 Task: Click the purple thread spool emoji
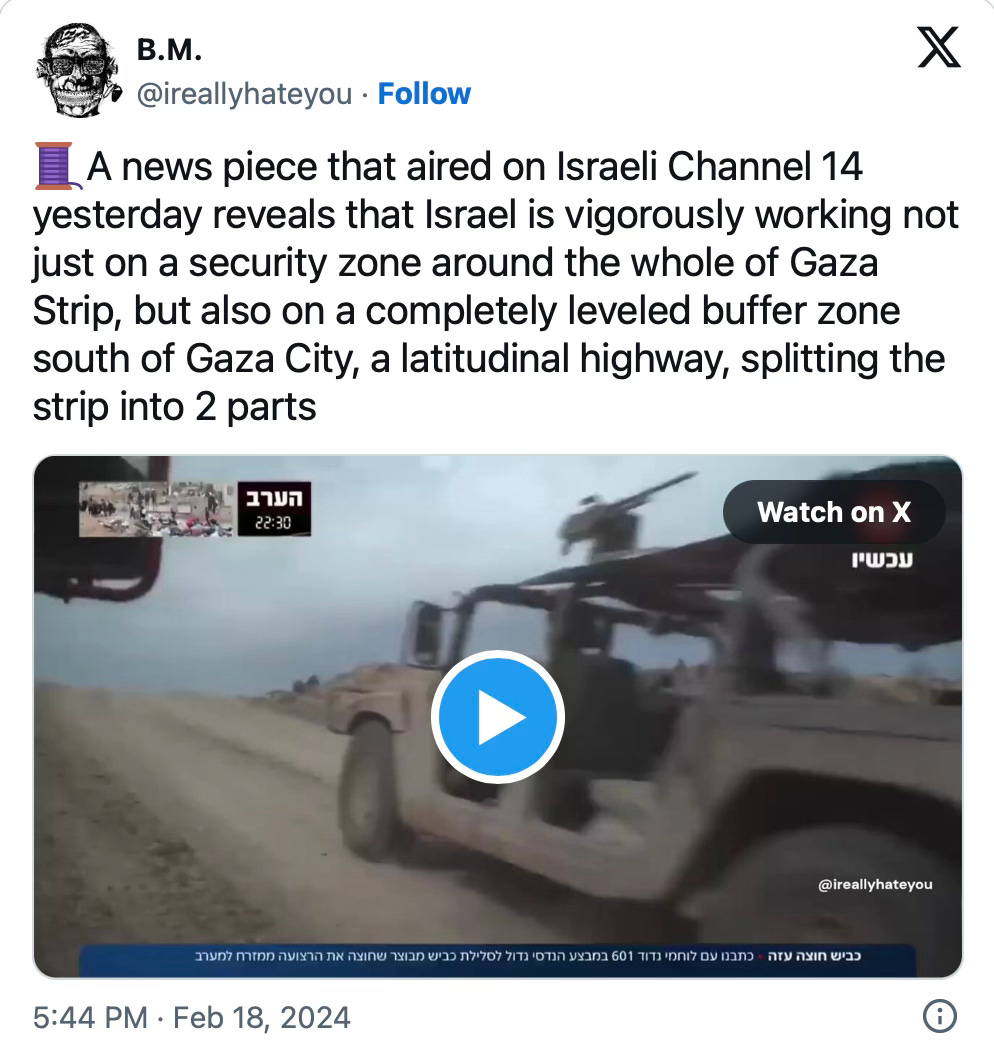[57, 166]
